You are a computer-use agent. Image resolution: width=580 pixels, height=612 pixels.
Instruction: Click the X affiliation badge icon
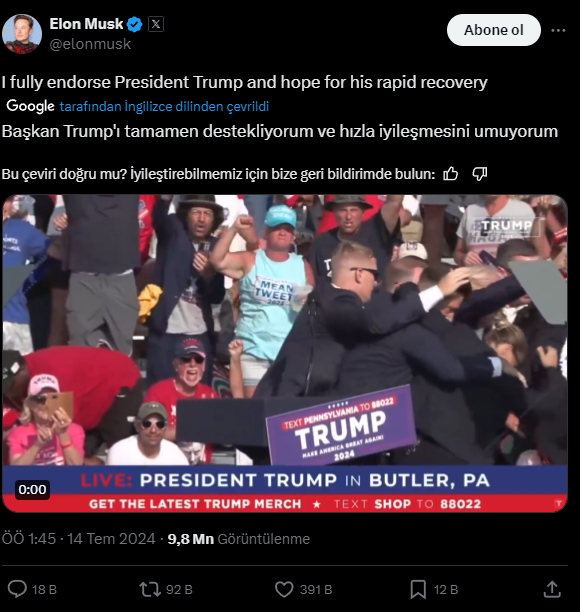click(156, 24)
